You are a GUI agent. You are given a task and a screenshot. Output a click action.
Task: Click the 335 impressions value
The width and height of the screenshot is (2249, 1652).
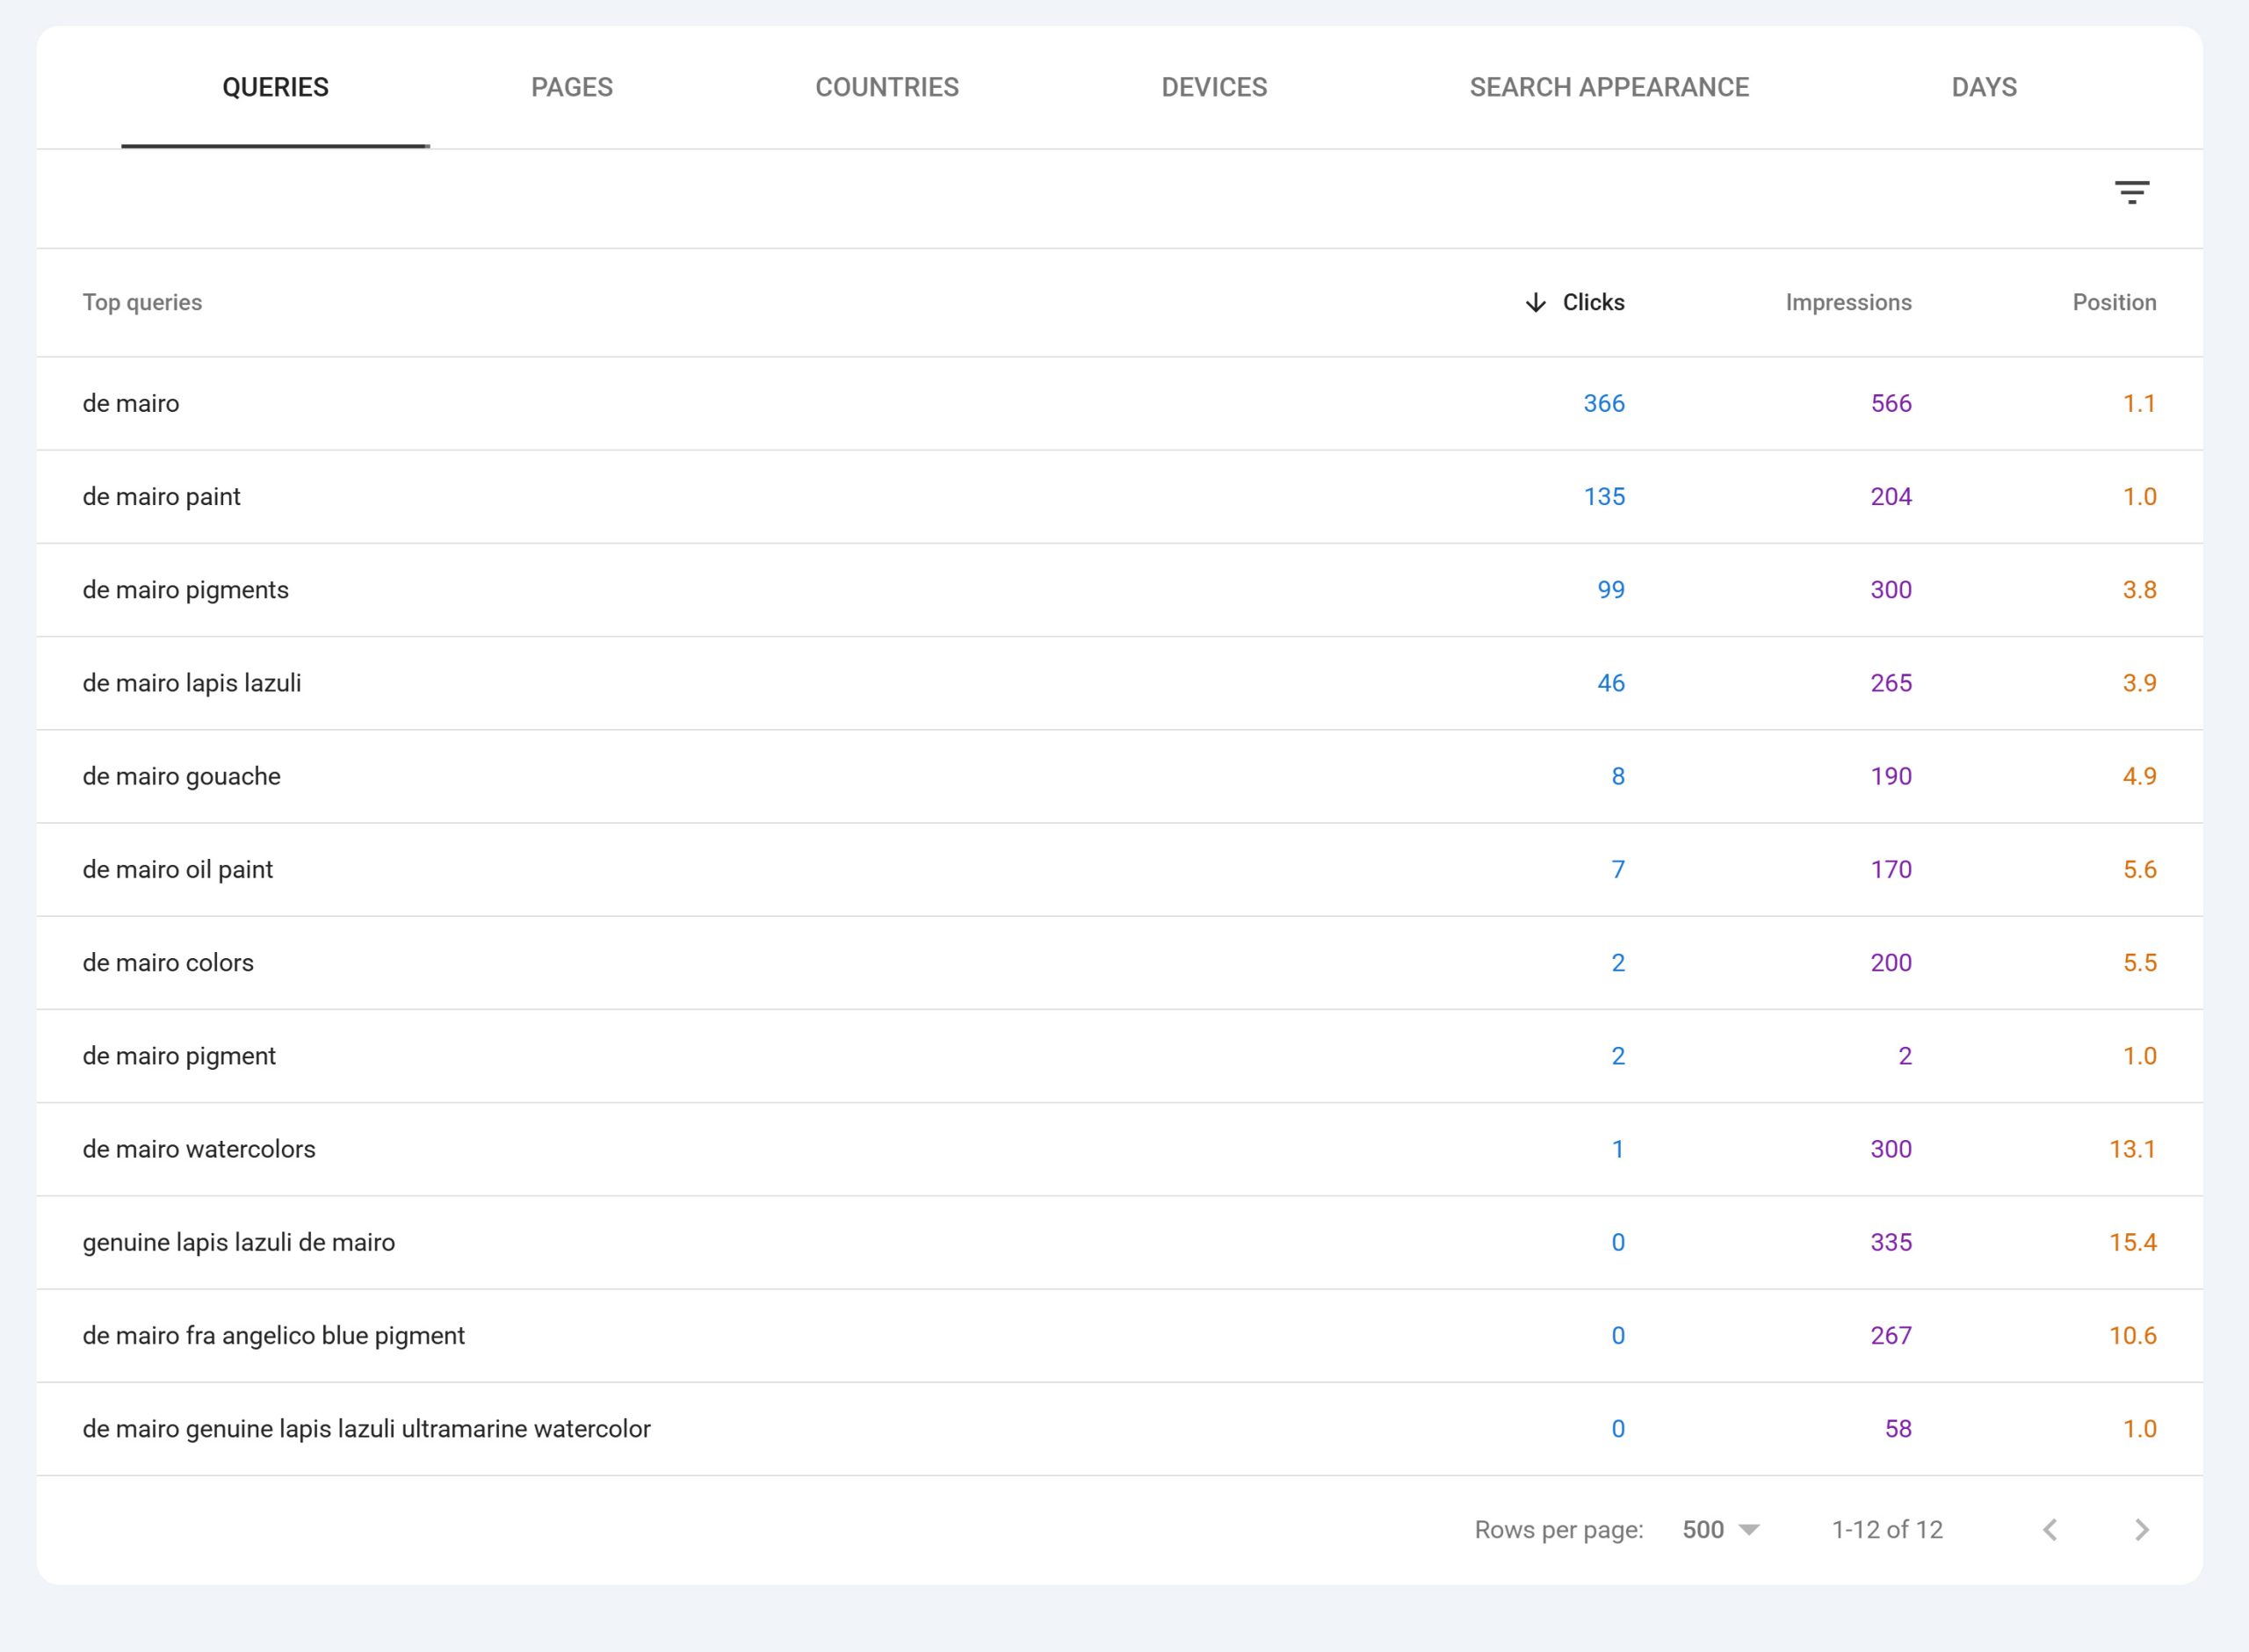pyautogui.click(x=1891, y=1243)
